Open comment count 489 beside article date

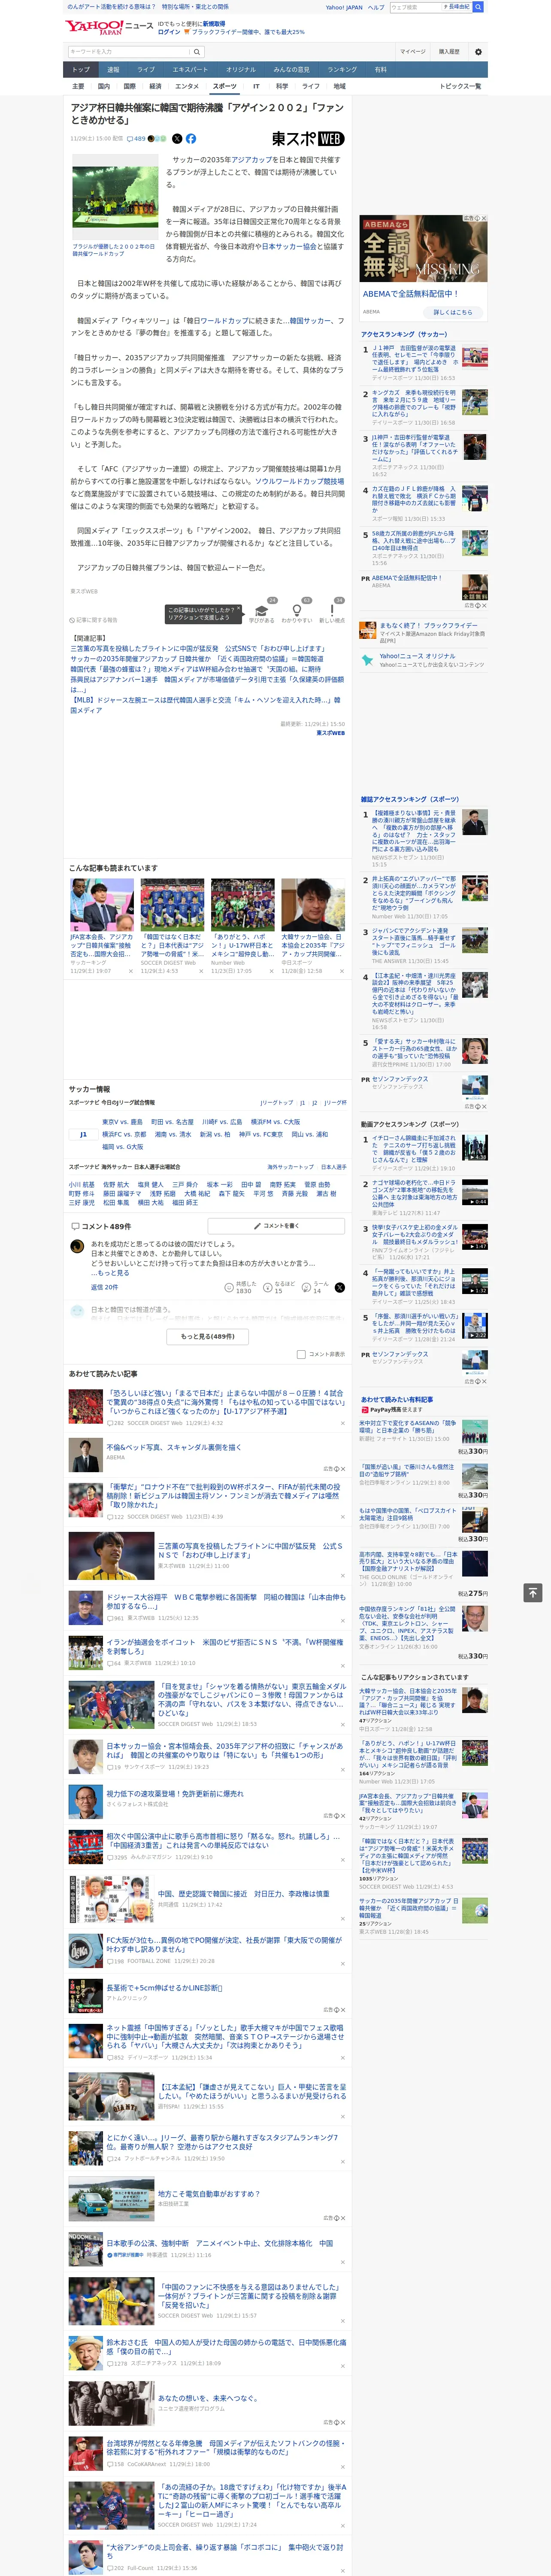pos(136,139)
